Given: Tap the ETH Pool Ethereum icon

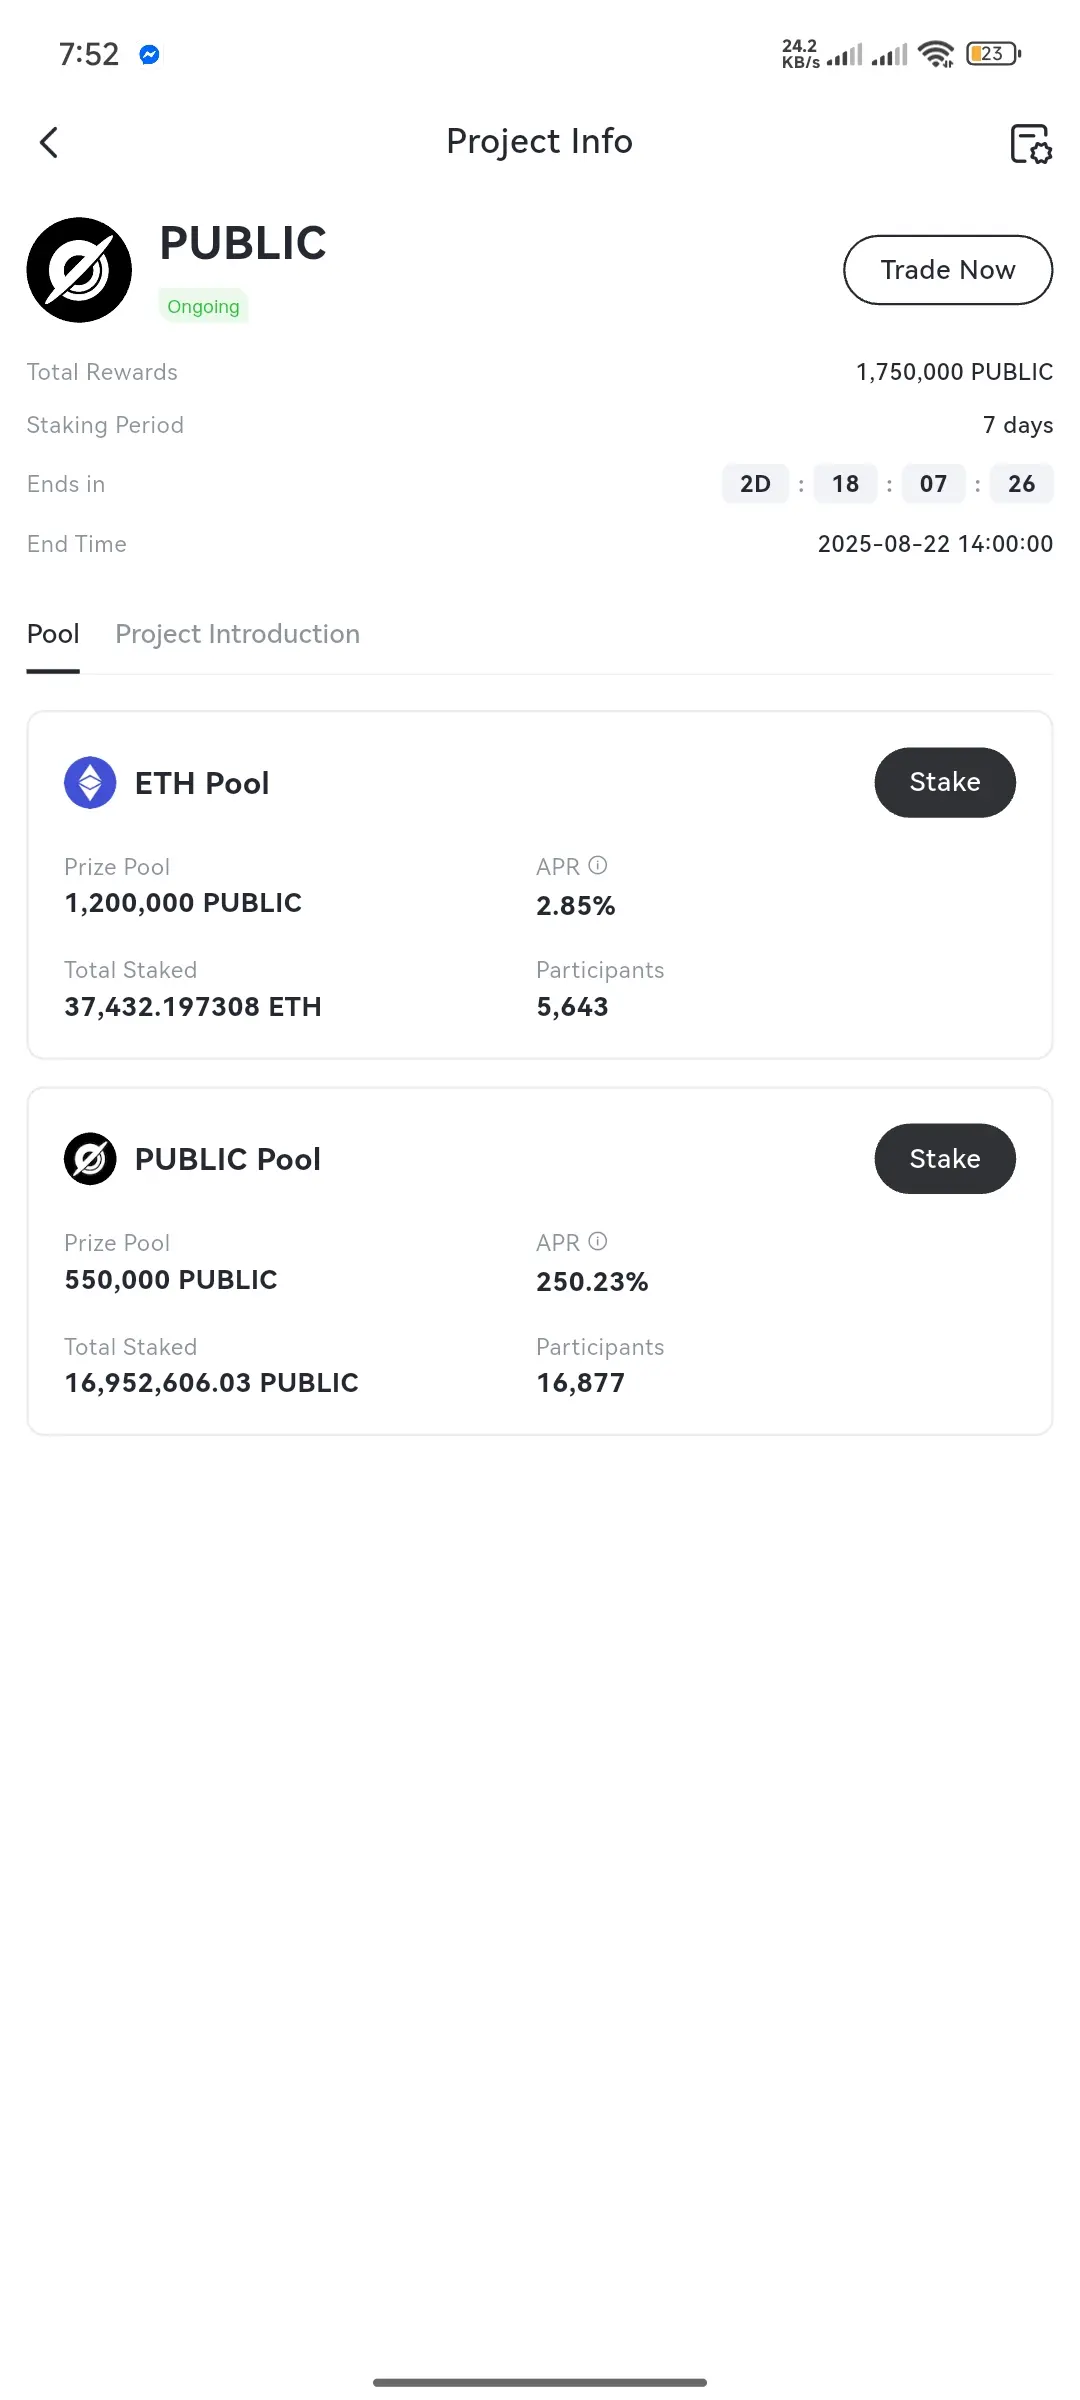Looking at the screenshot, I should pos(90,782).
